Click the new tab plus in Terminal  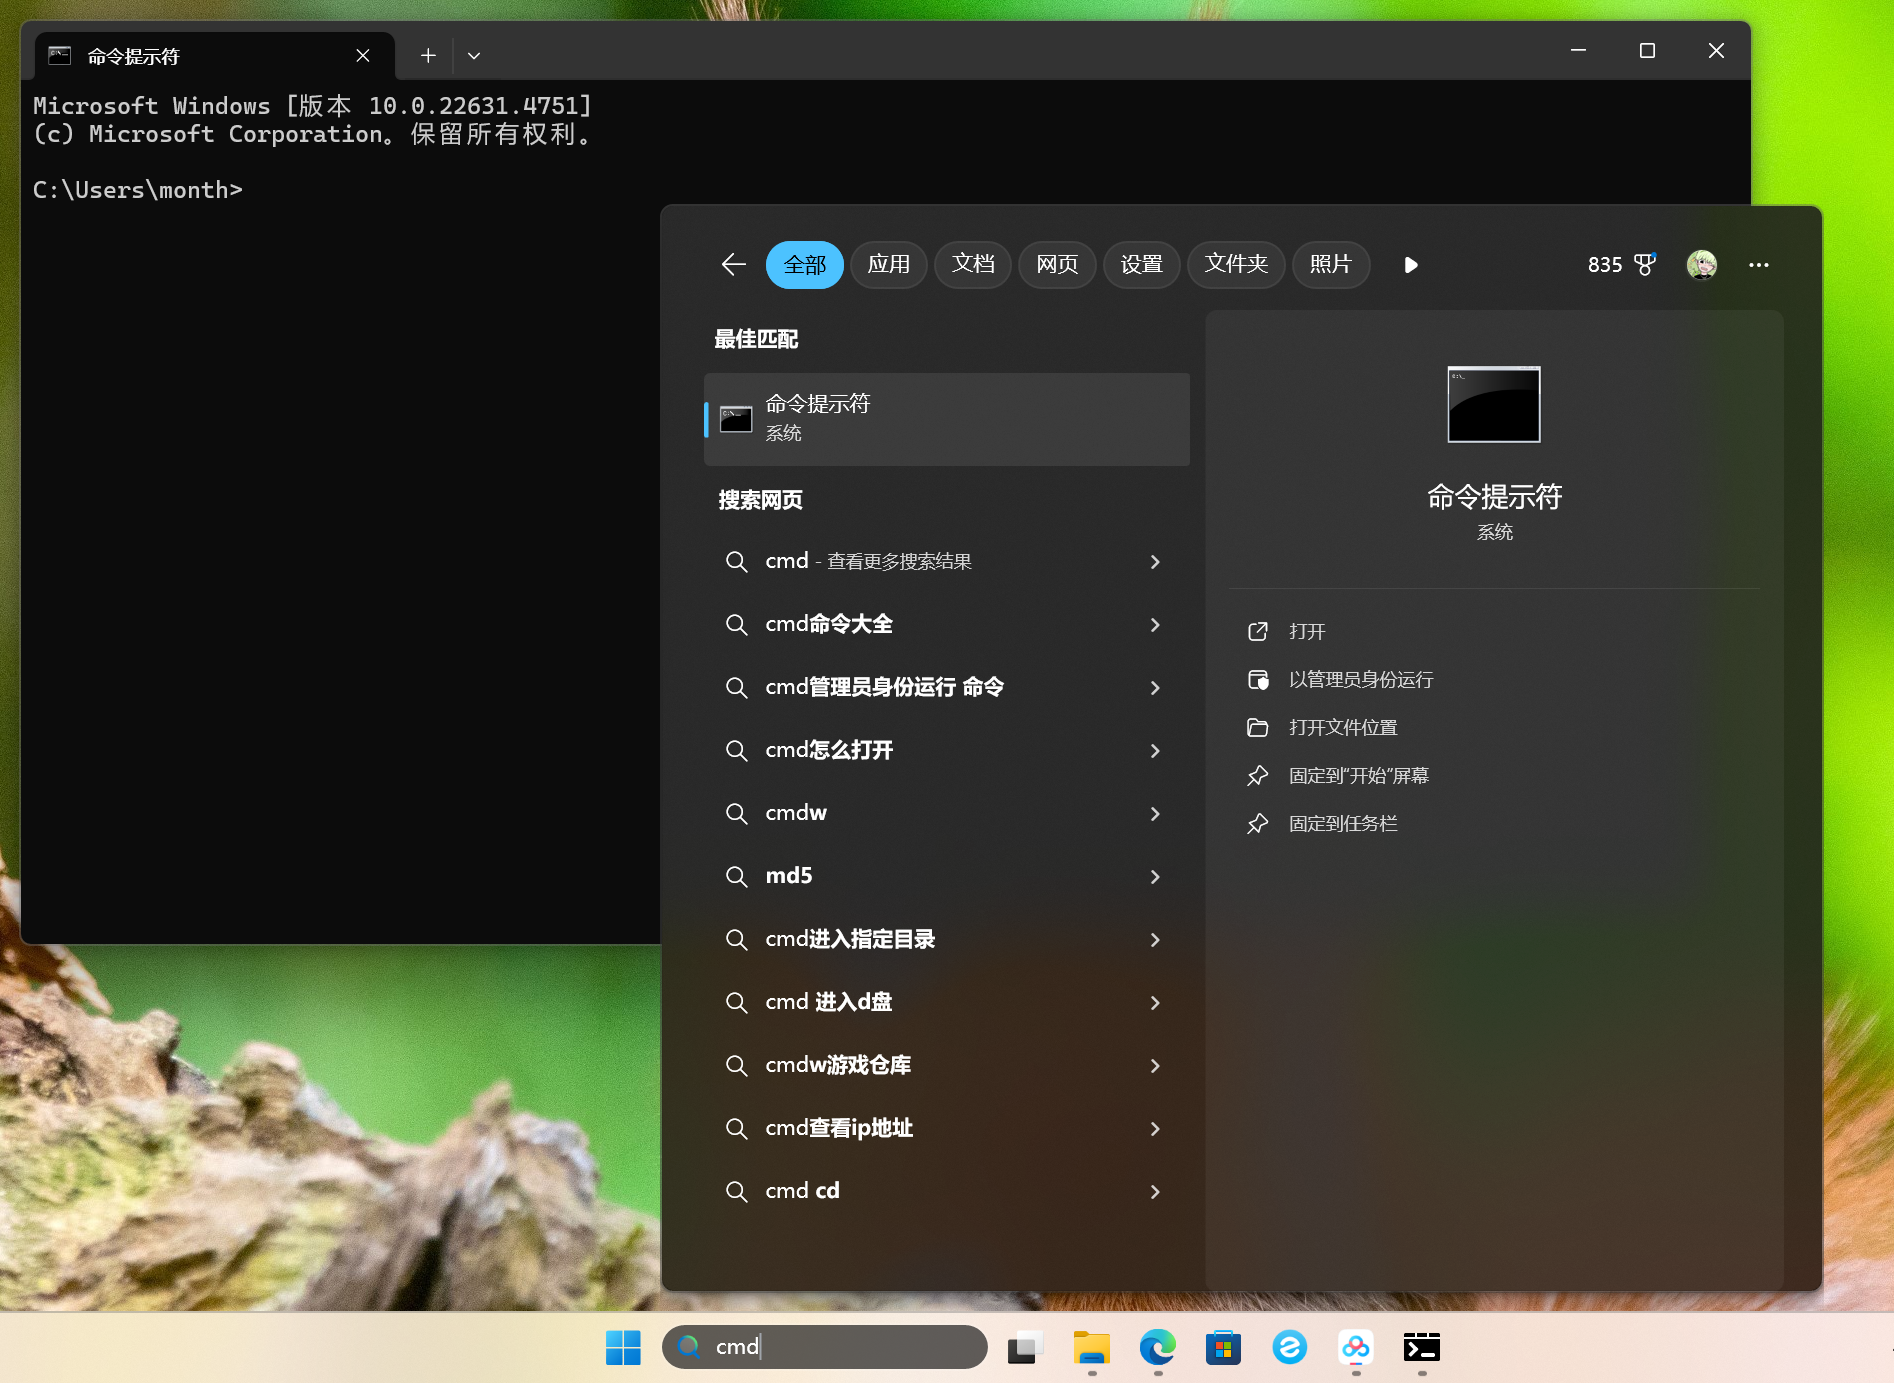tap(428, 56)
